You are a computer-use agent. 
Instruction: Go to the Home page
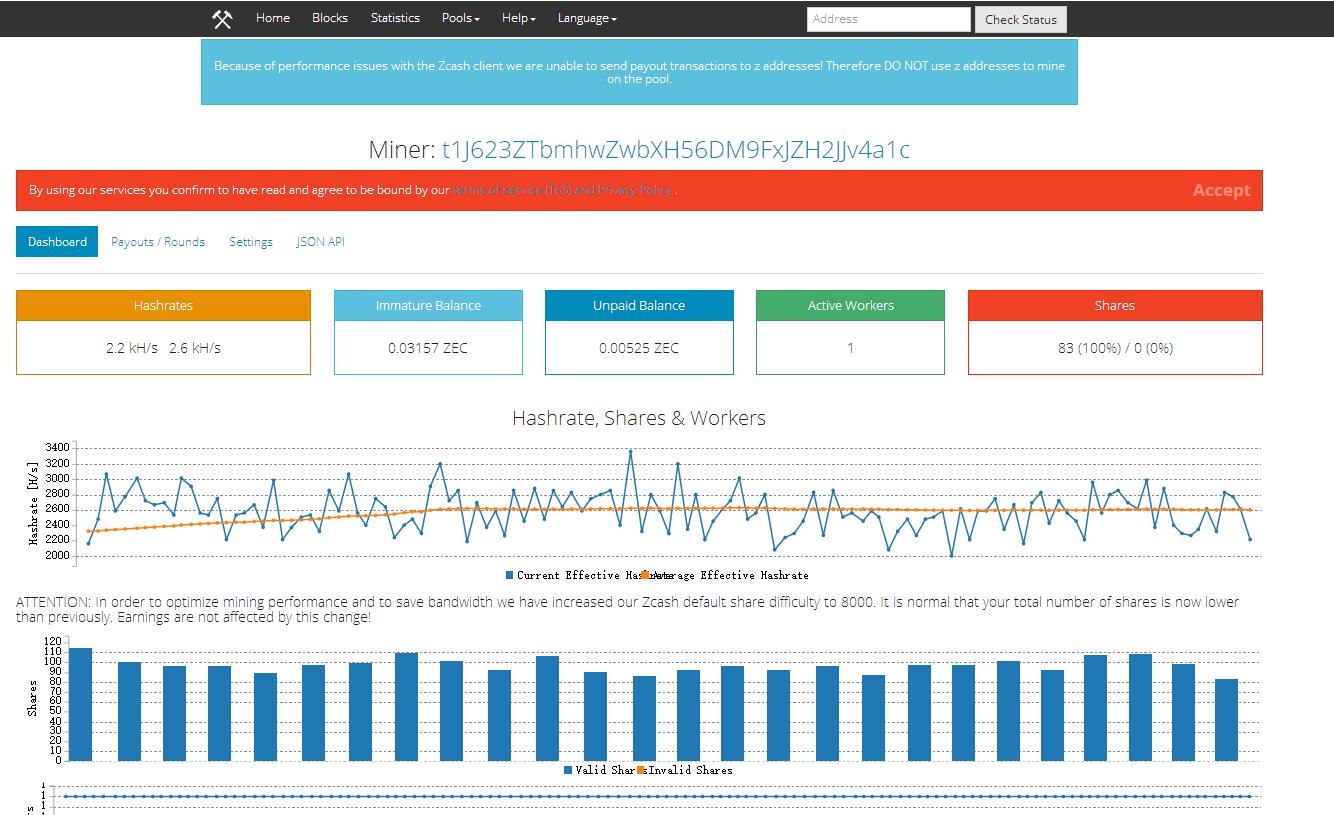(272, 18)
